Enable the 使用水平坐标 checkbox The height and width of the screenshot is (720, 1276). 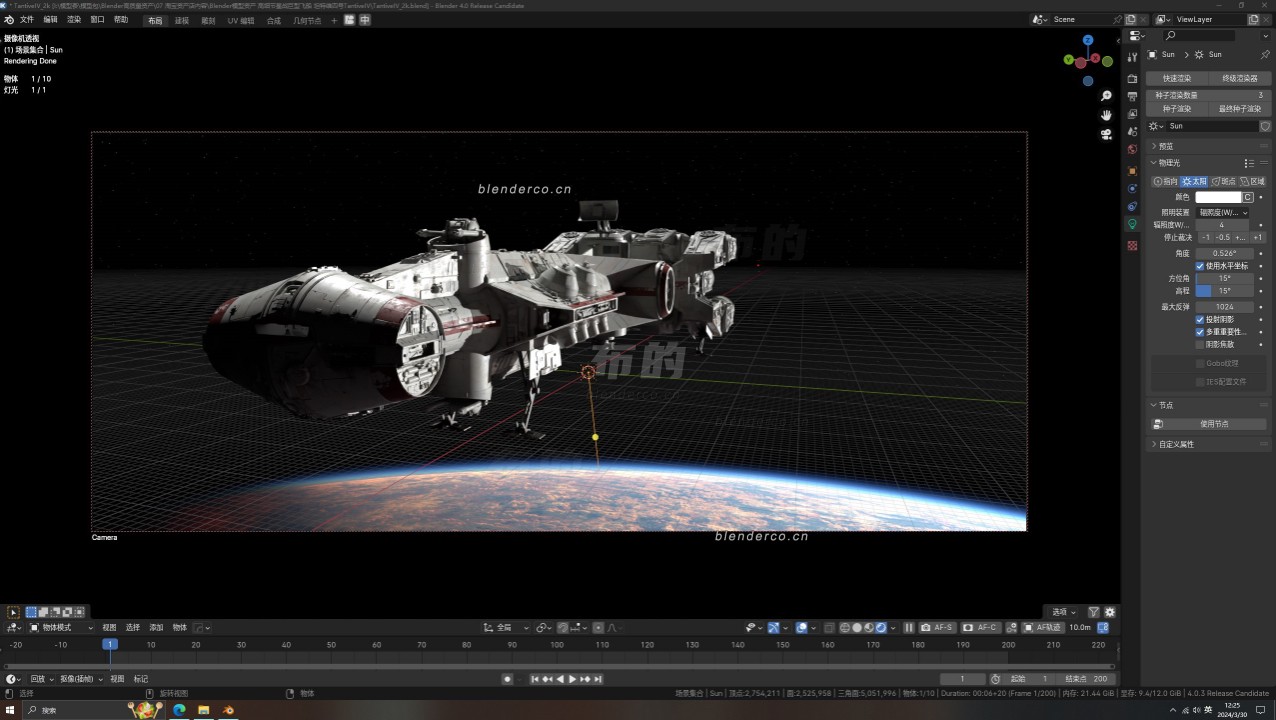click(1200, 266)
